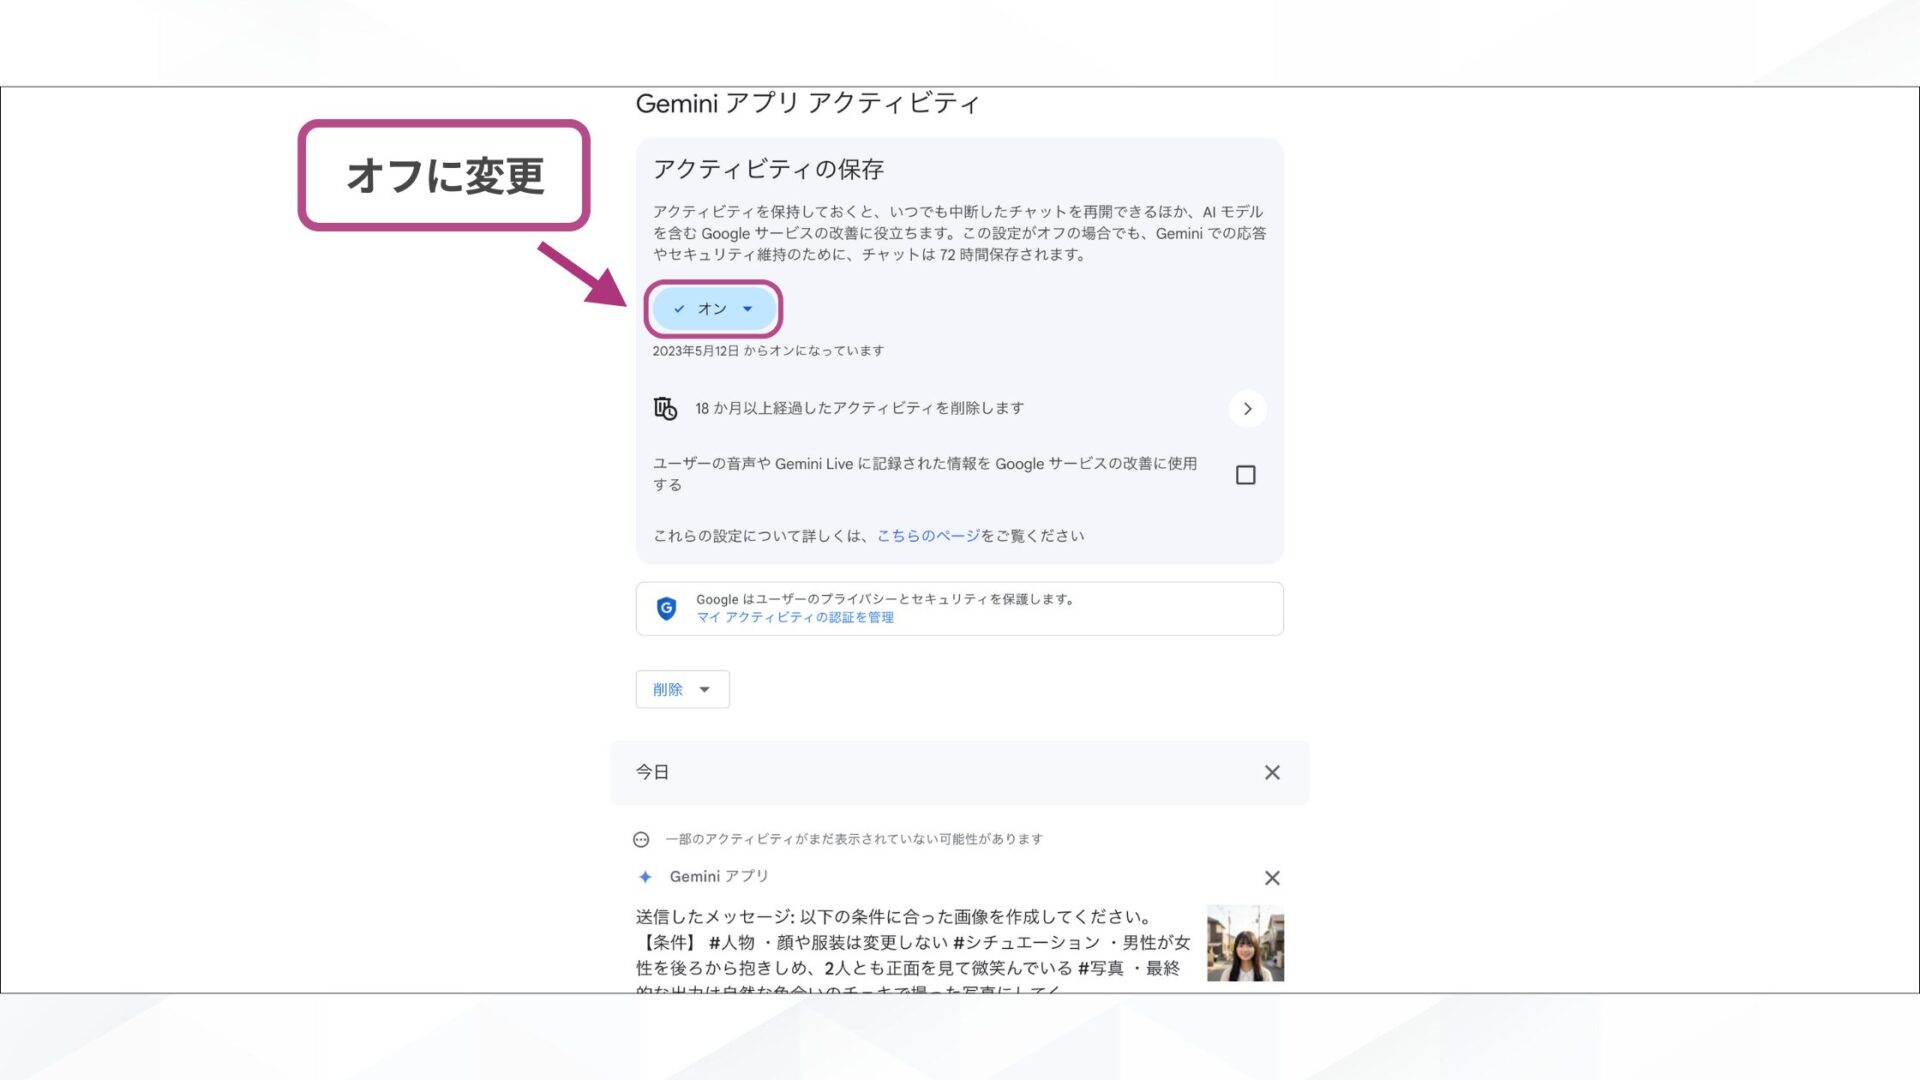This screenshot has height=1080, width=1920.
Task: Open the こちらのページ help link
Action: pyautogui.click(x=927, y=535)
